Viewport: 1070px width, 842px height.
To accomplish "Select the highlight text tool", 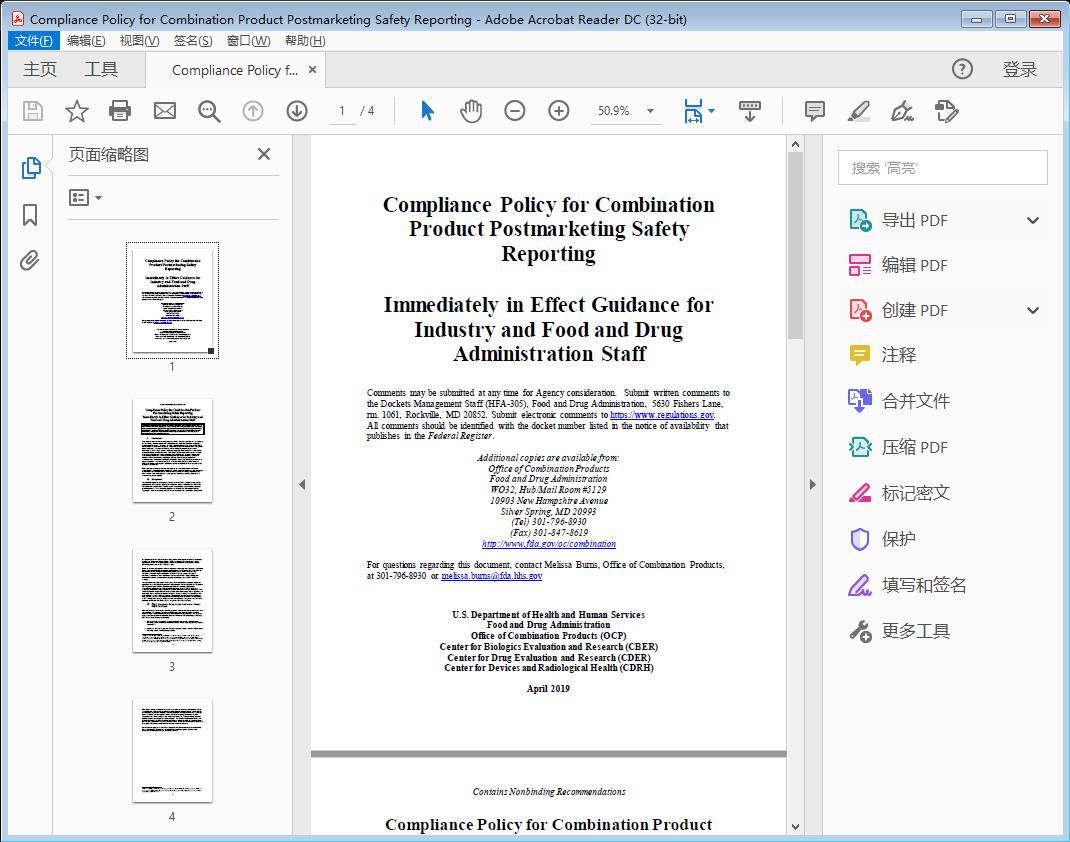I will point(859,111).
